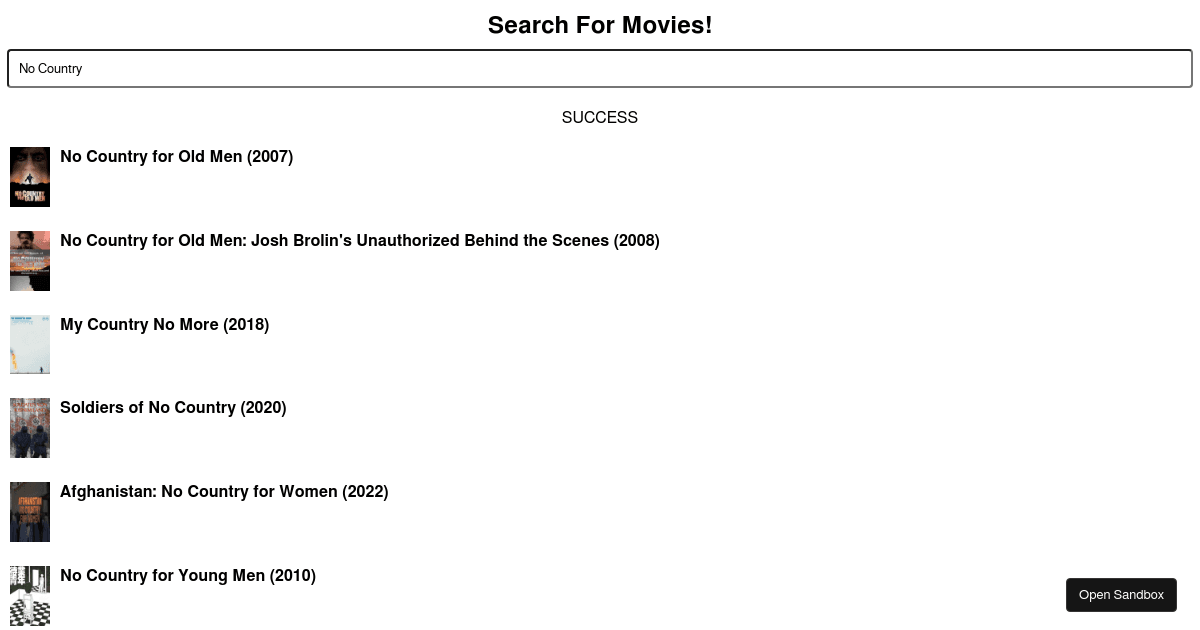Open No Country for Young Men (2010)

[187, 576]
